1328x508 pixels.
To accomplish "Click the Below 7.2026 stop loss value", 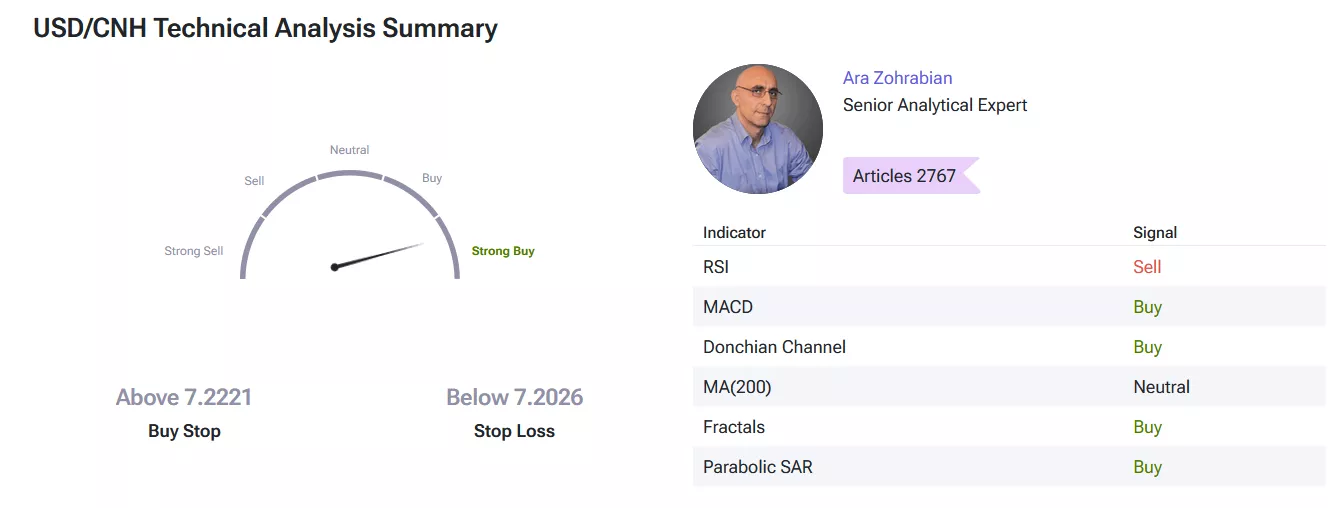I will coord(514,397).
